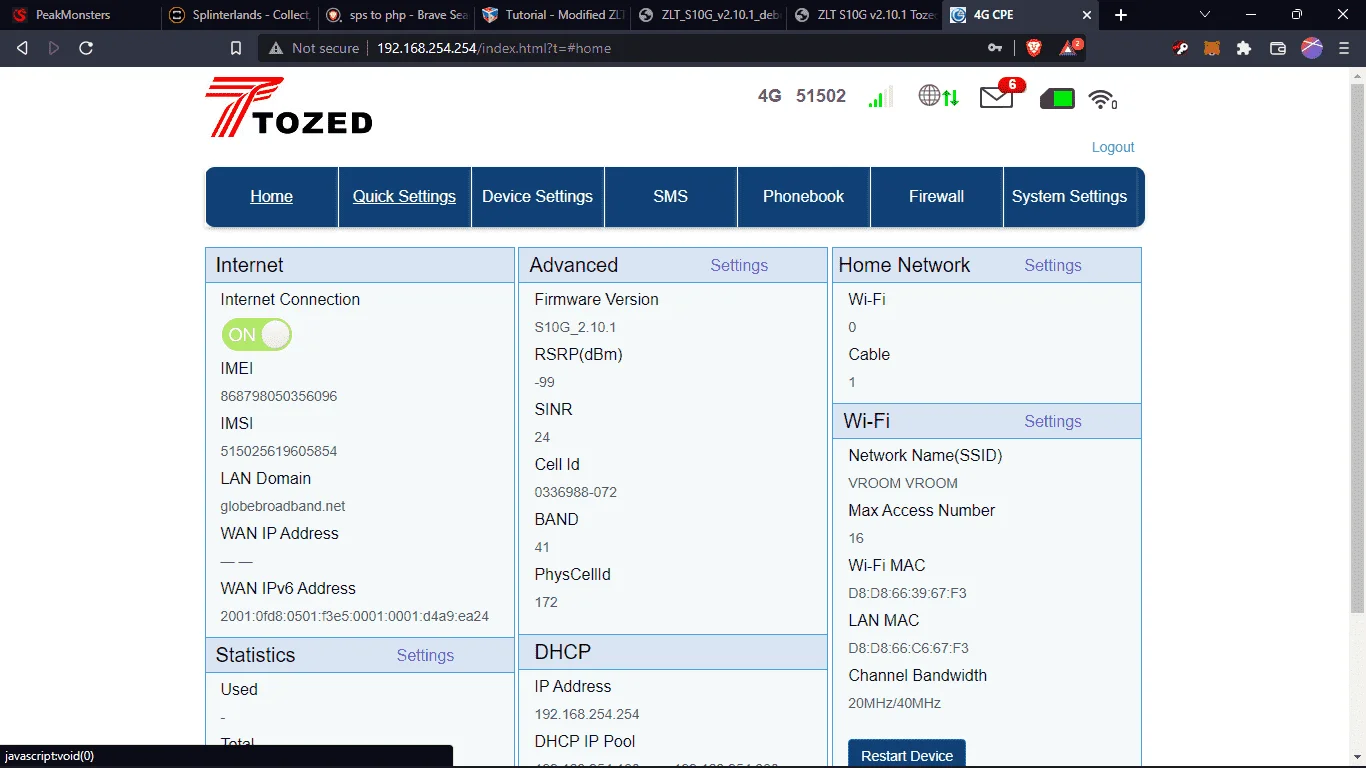Open Advanced panel Settings link

pyautogui.click(x=739, y=265)
